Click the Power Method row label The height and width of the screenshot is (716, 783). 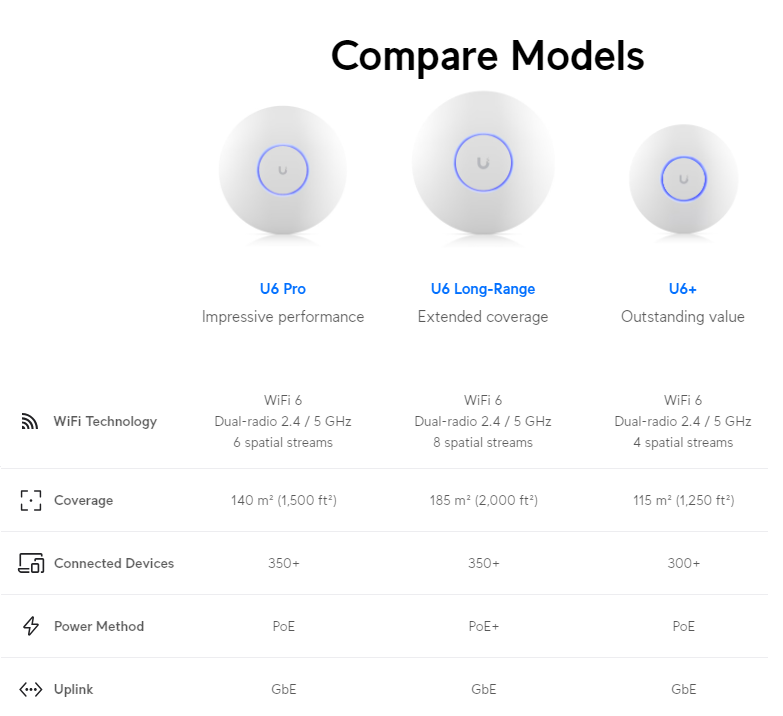coord(99,626)
